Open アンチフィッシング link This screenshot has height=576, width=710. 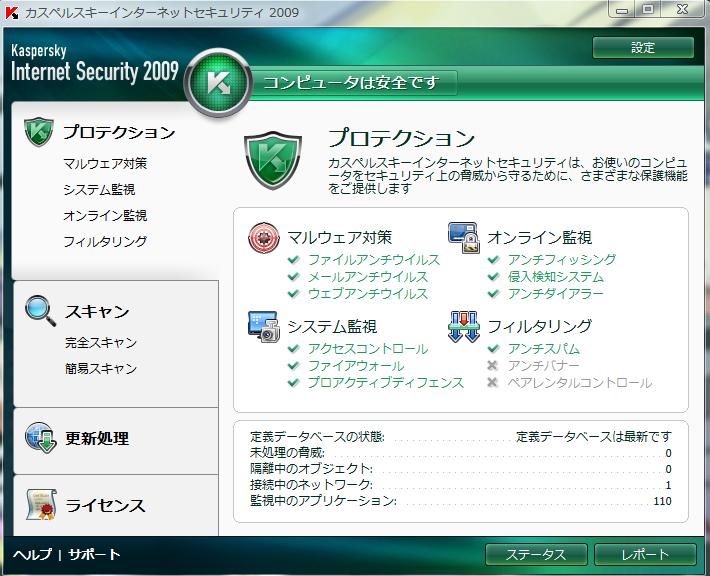pyautogui.click(x=561, y=259)
